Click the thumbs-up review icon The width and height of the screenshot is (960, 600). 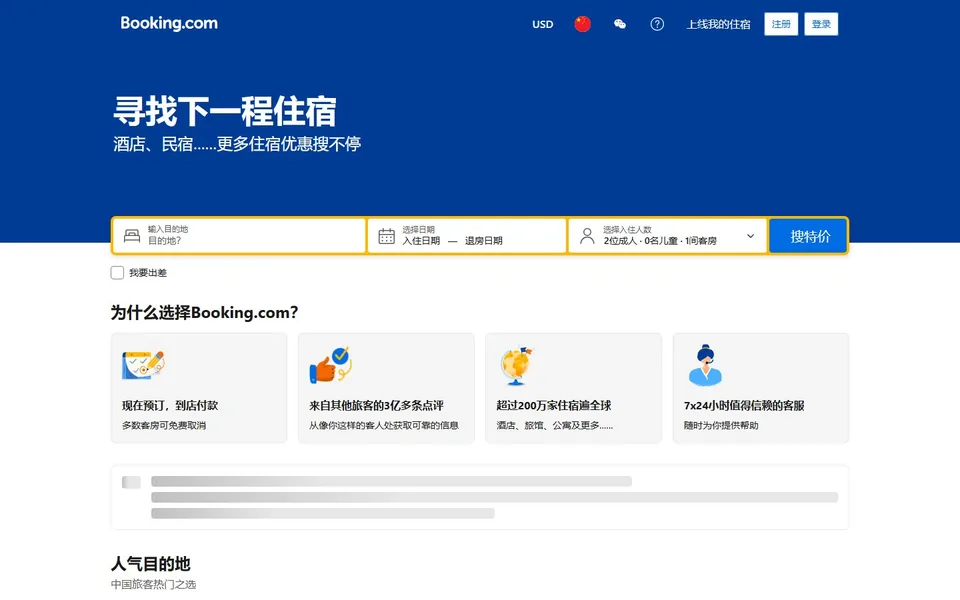tap(331, 365)
